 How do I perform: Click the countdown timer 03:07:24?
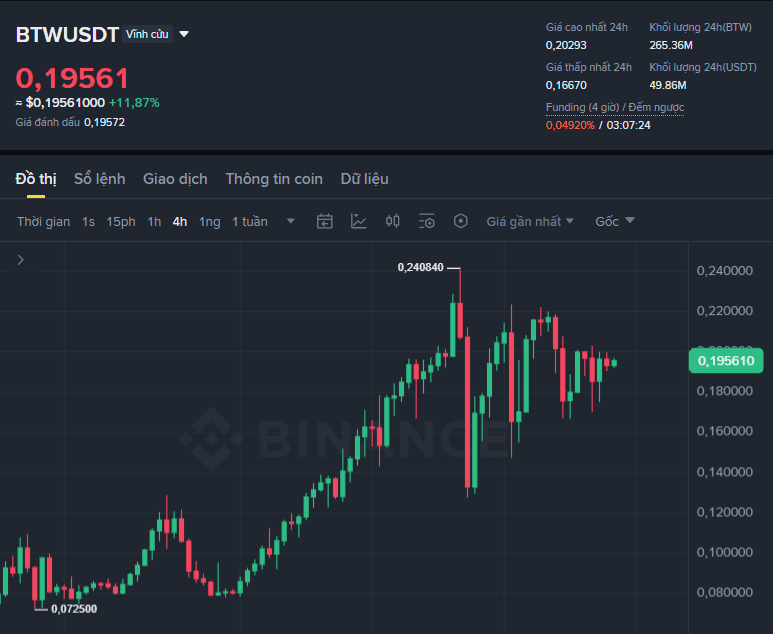tap(629, 125)
